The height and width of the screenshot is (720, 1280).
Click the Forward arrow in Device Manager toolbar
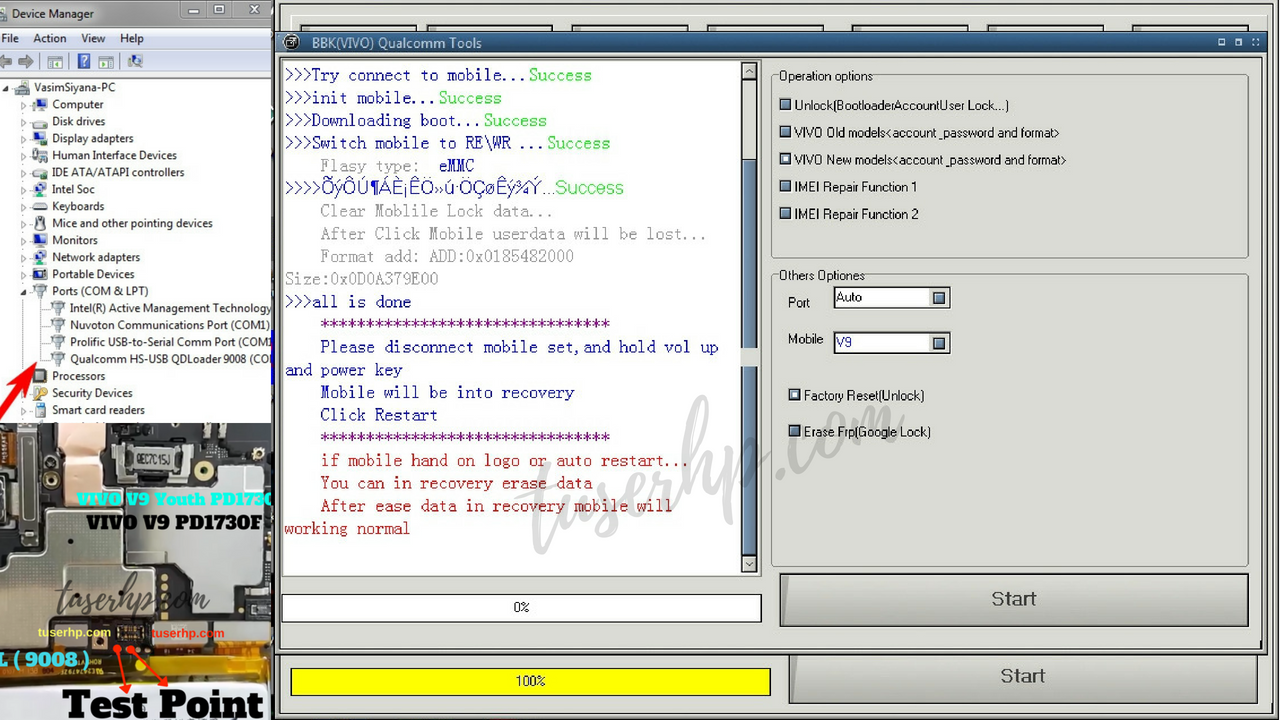tap(28, 61)
